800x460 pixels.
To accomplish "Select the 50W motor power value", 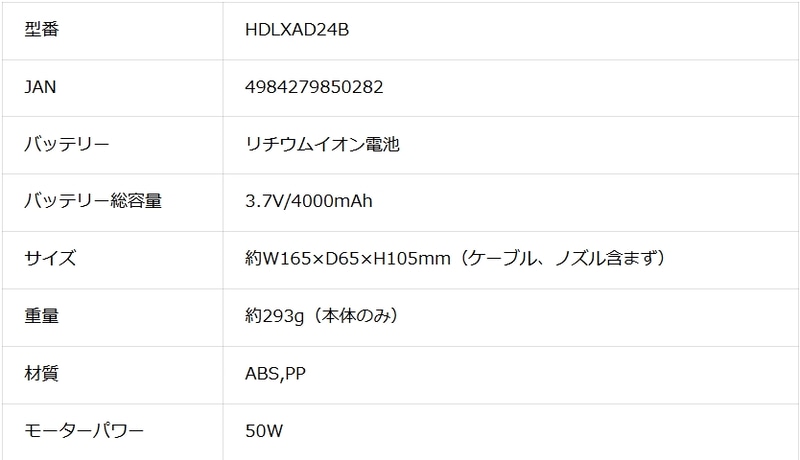I will [264, 433].
